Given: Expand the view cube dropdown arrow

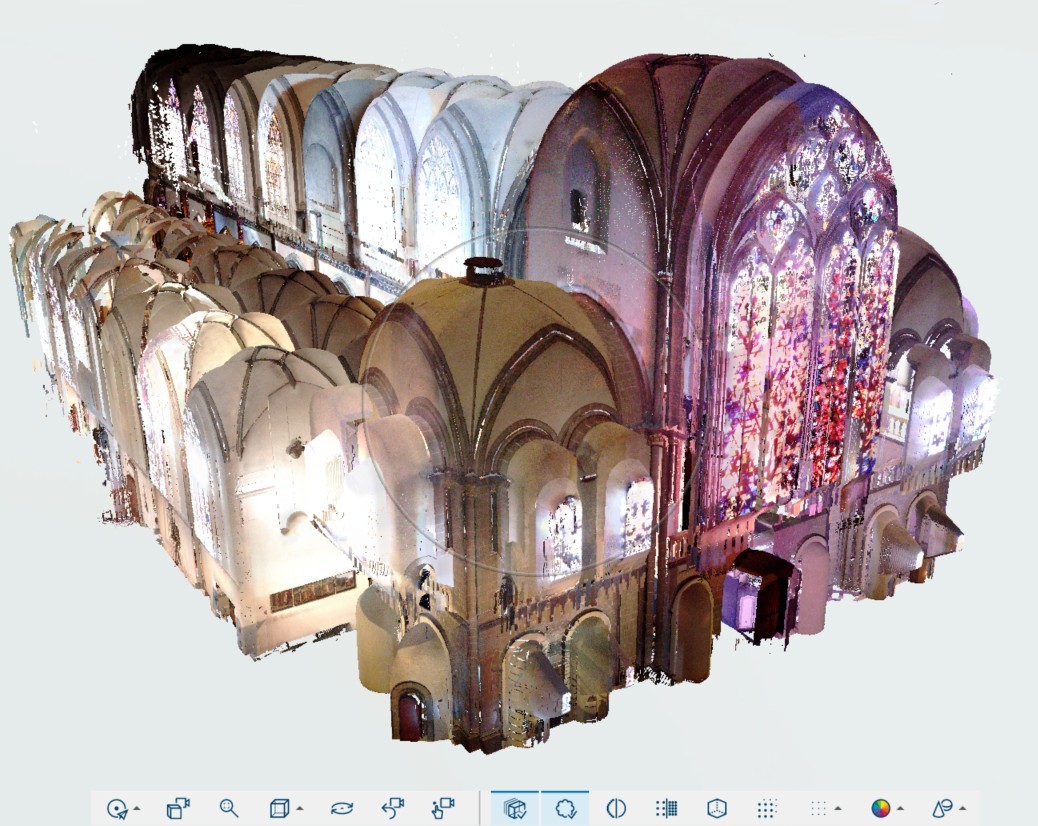Looking at the screenshot, I should [299, 808].
